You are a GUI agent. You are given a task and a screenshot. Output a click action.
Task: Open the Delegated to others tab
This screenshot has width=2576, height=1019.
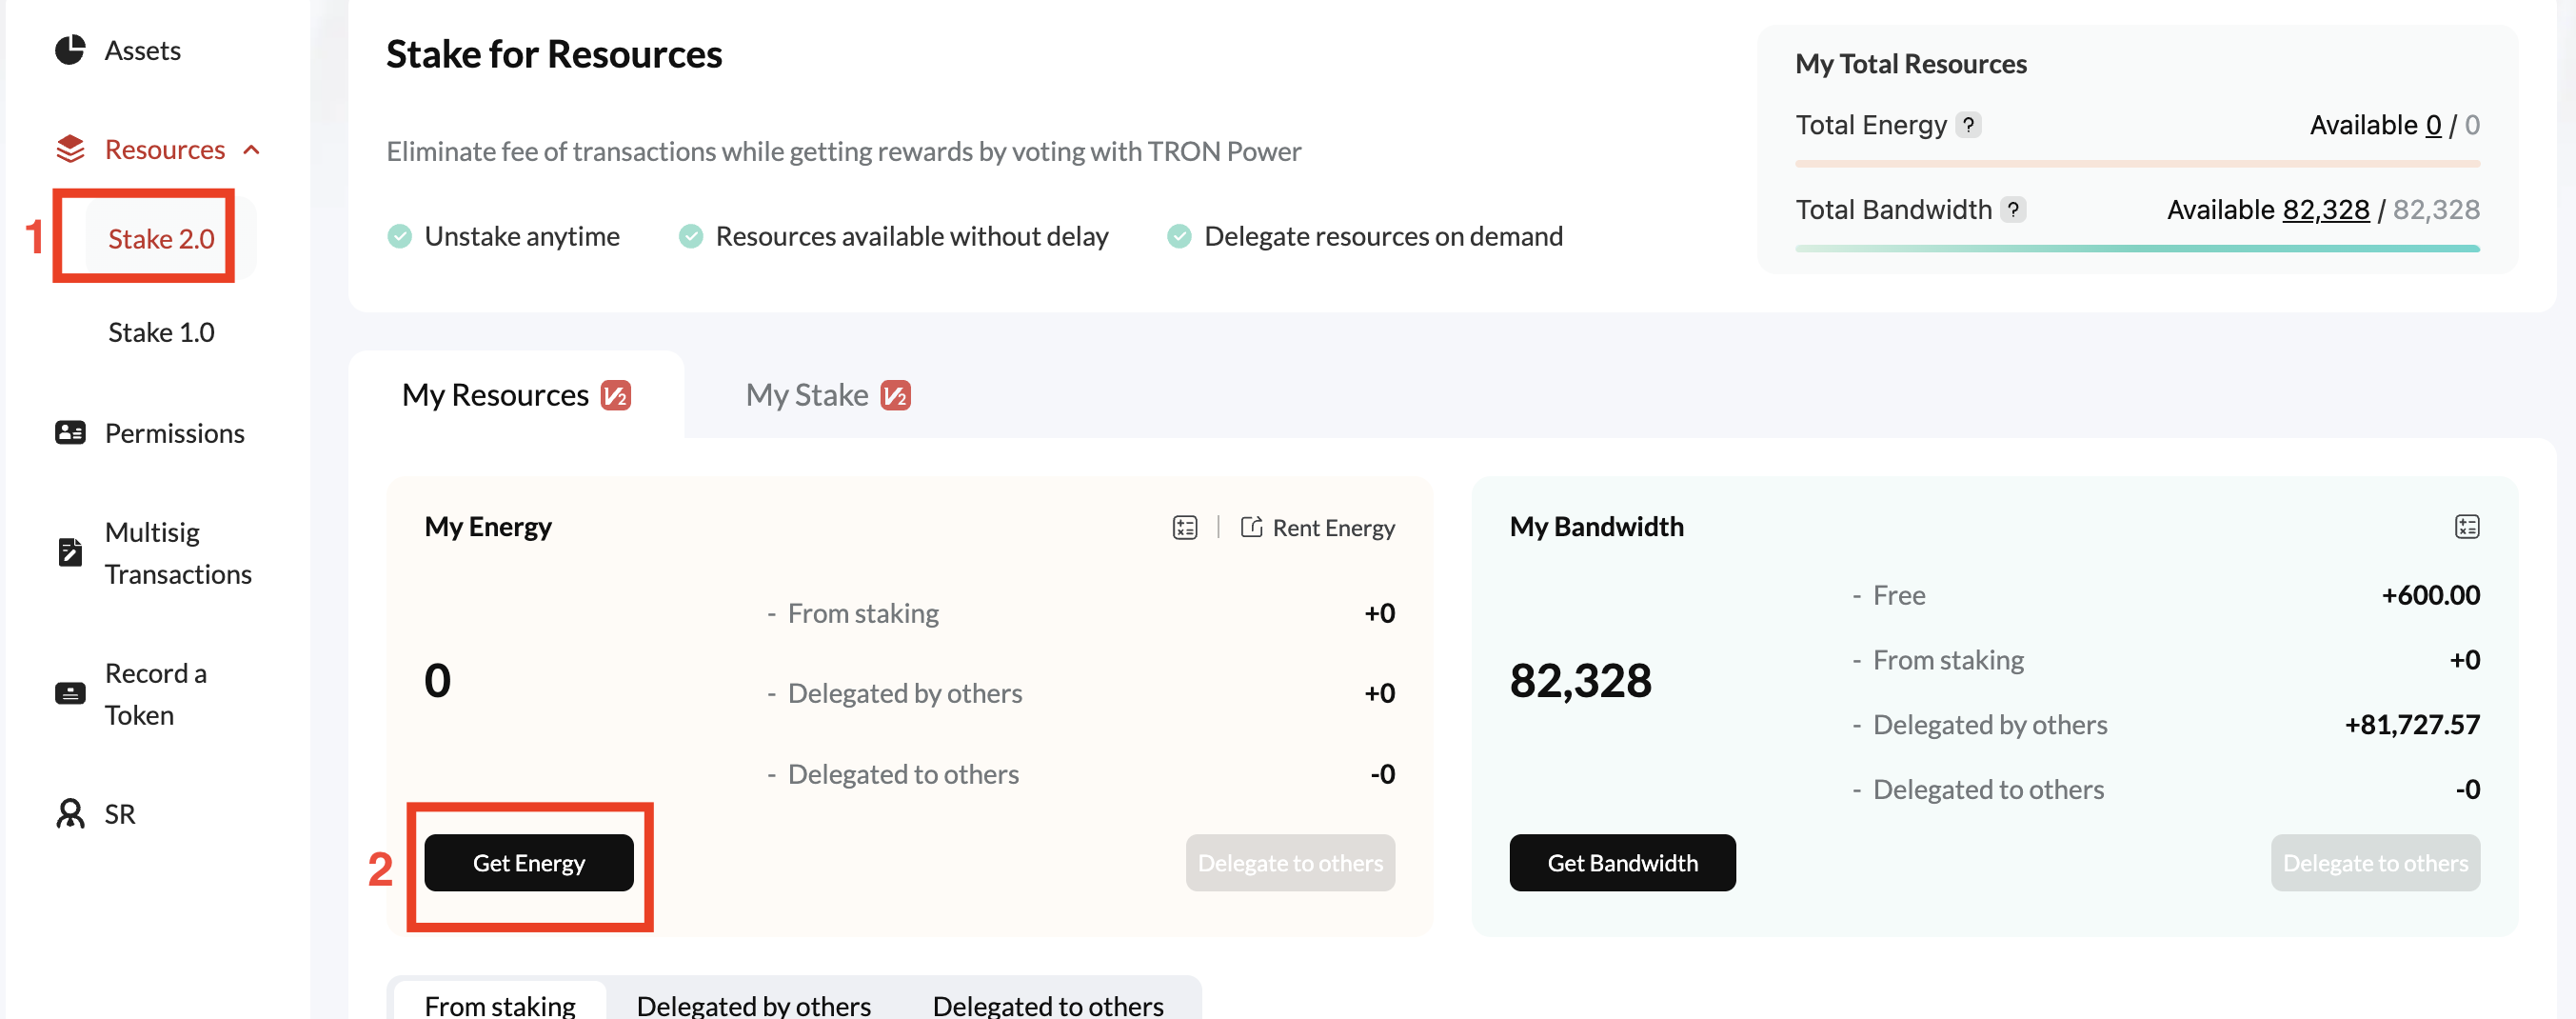[1047, 1004]
